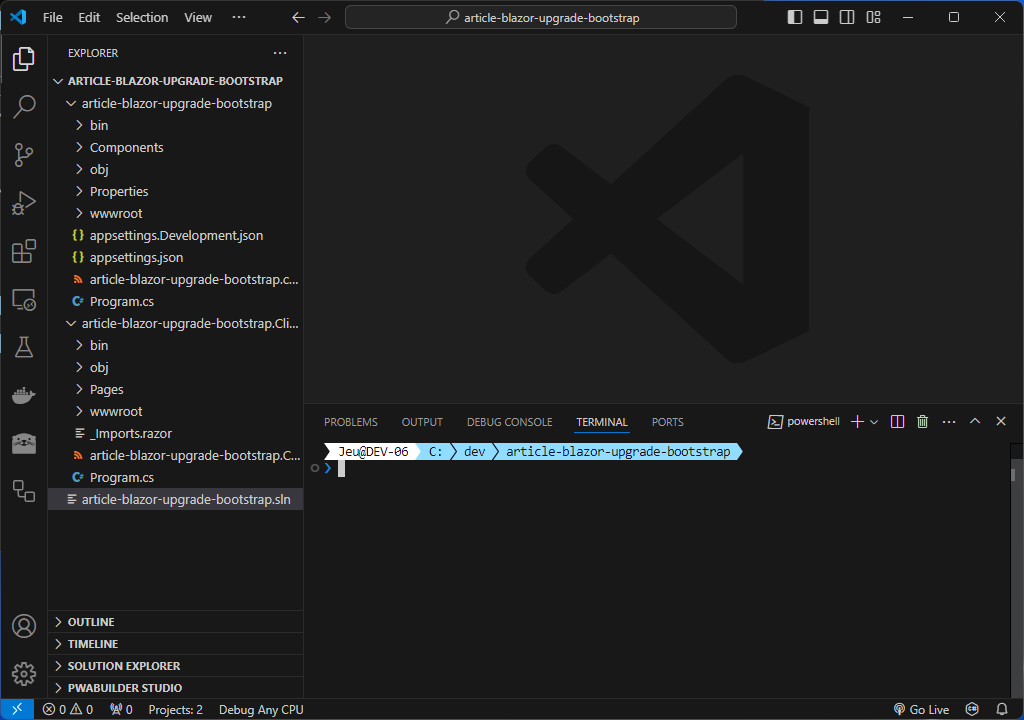The width and height of the screenshot is (1024, 720).
Task: Open the View menu
Action: pyautogui.click(x=198, y=18)
